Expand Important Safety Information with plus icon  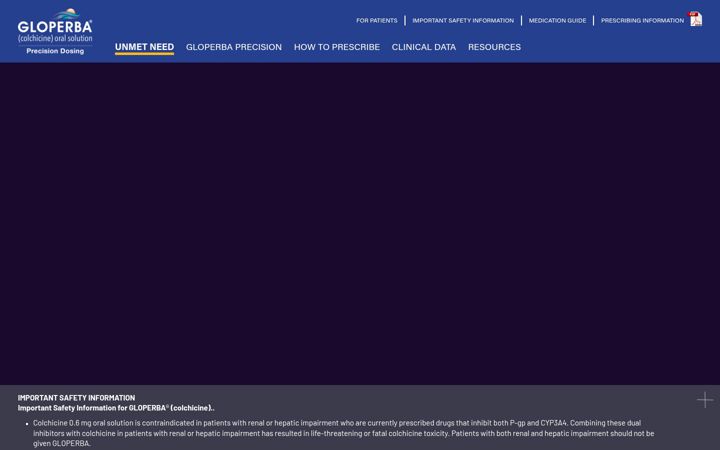tap(705, 399)
